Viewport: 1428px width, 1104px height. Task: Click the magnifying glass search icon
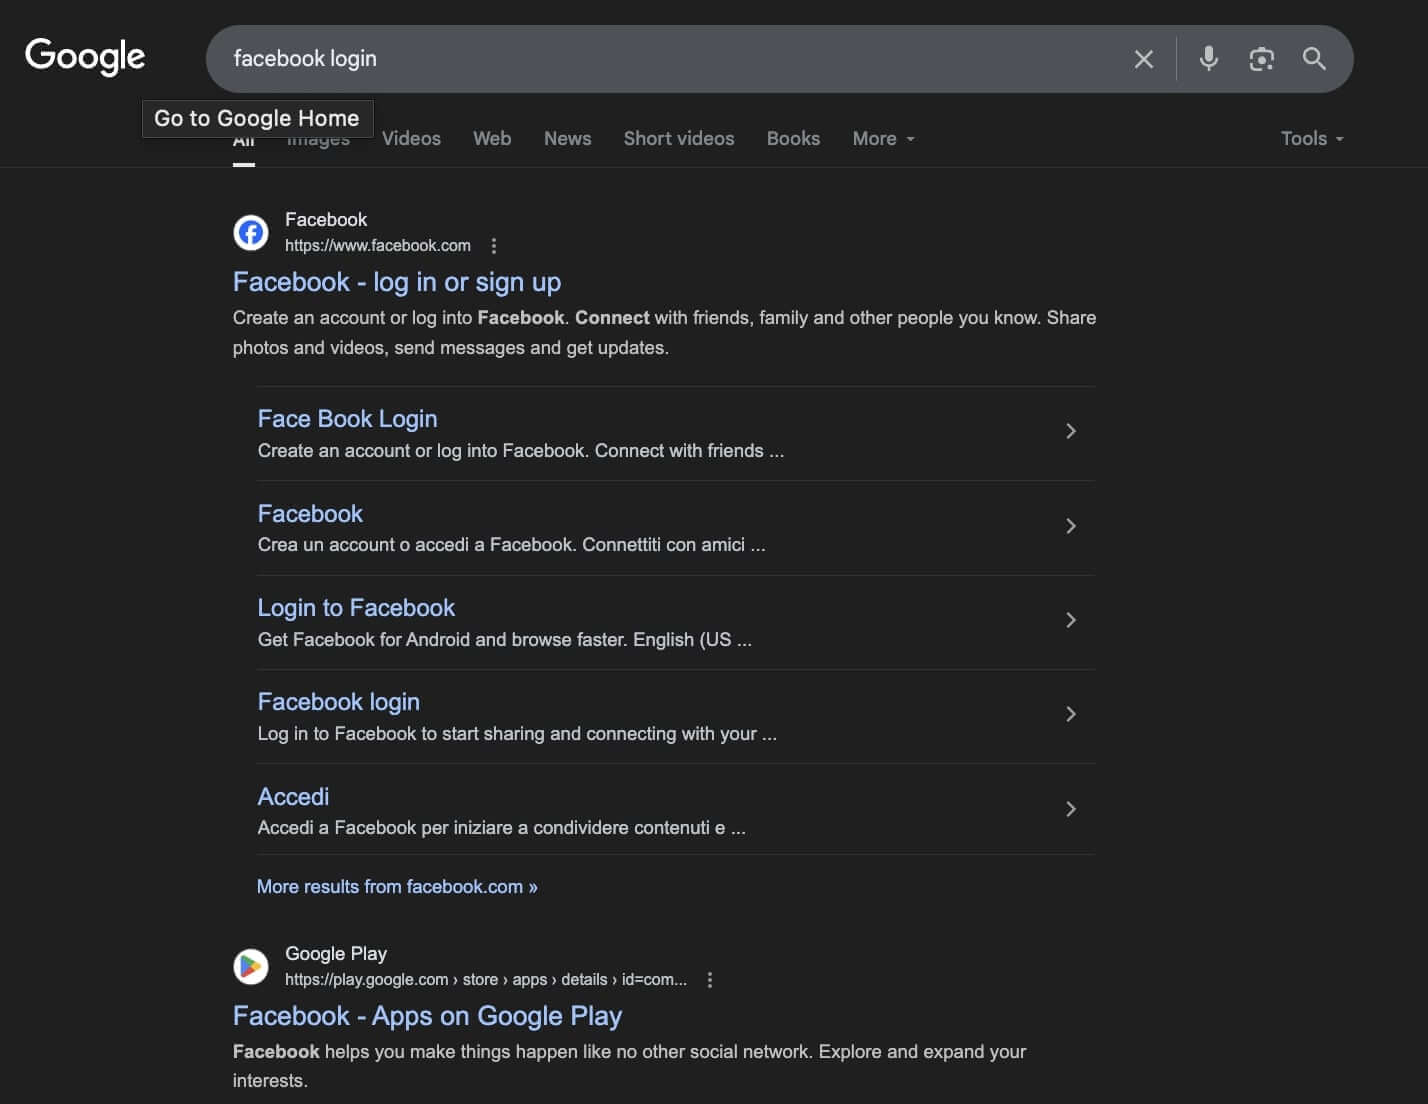[x=1314, y=59]
